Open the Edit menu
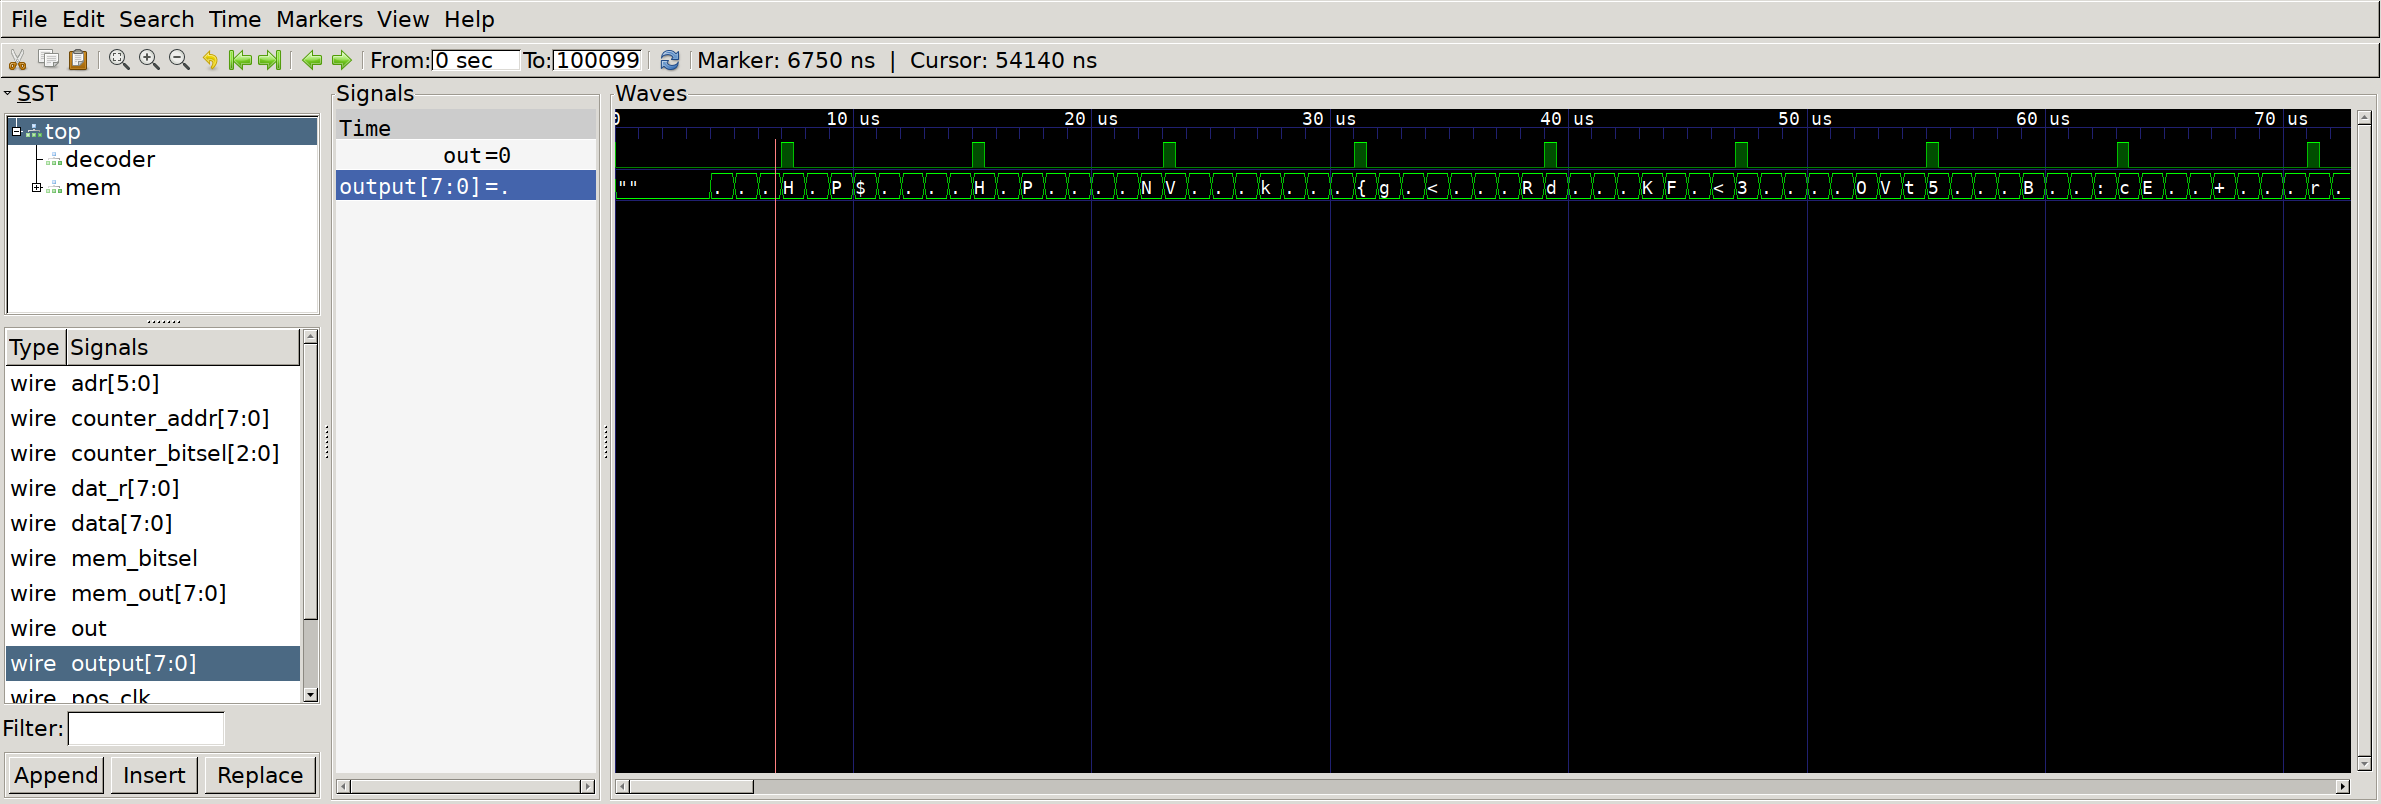2381x804 pixels. [83, 19]
